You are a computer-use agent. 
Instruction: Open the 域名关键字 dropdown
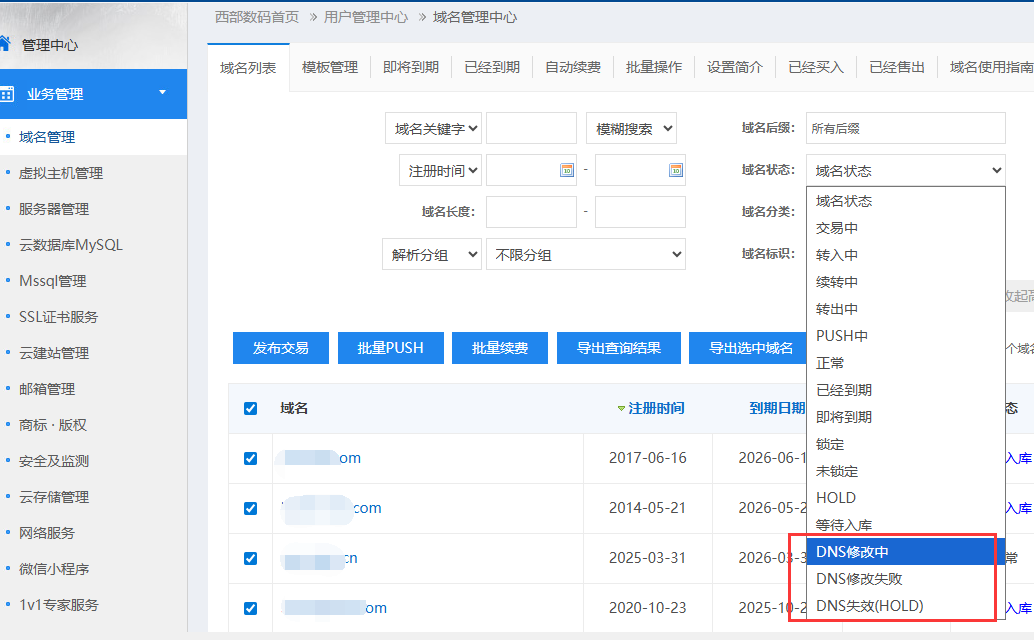[x=433, y=128]
